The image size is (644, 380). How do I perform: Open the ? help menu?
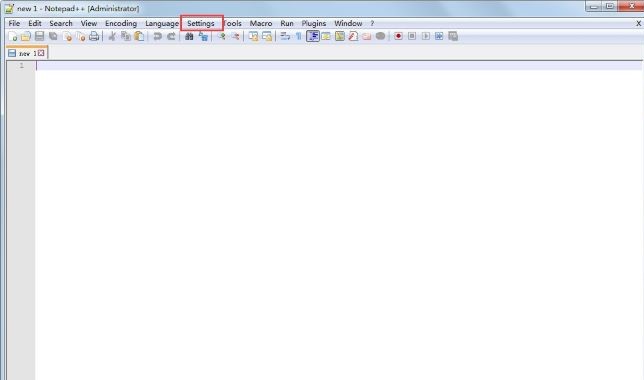point(372,23)
